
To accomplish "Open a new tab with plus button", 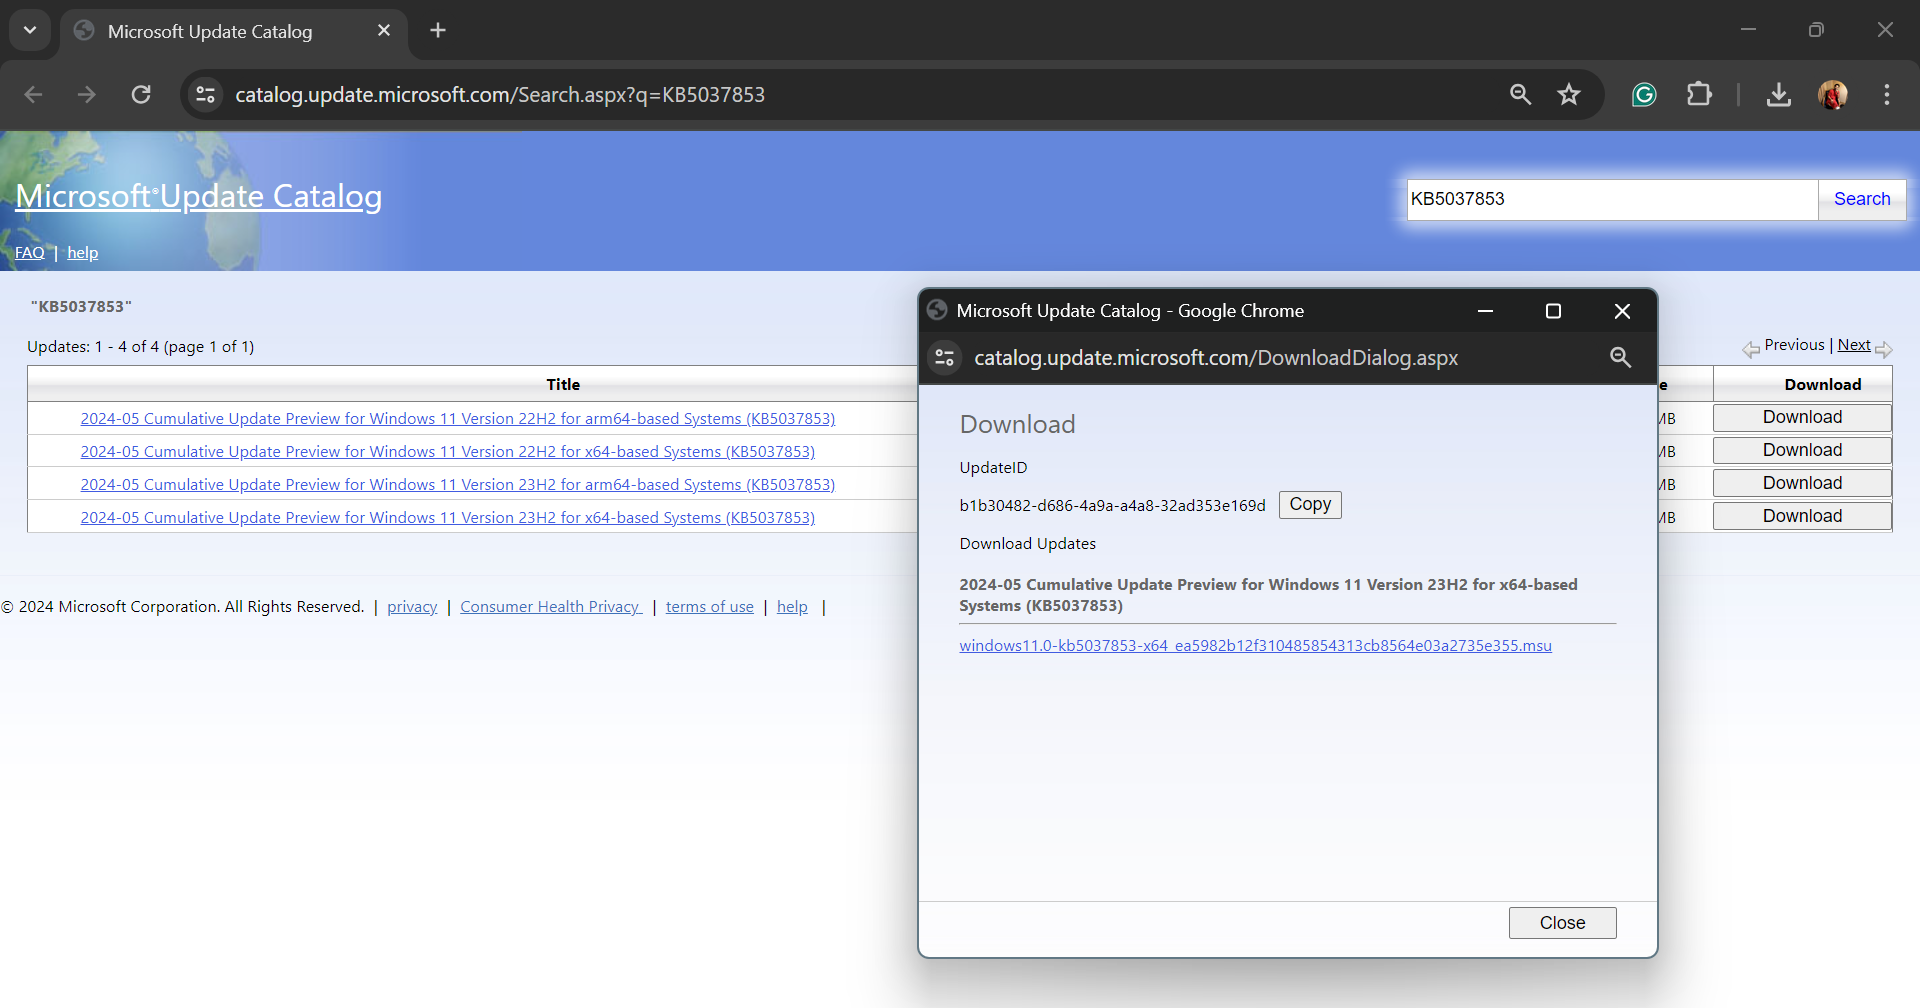I will (438, 30).
